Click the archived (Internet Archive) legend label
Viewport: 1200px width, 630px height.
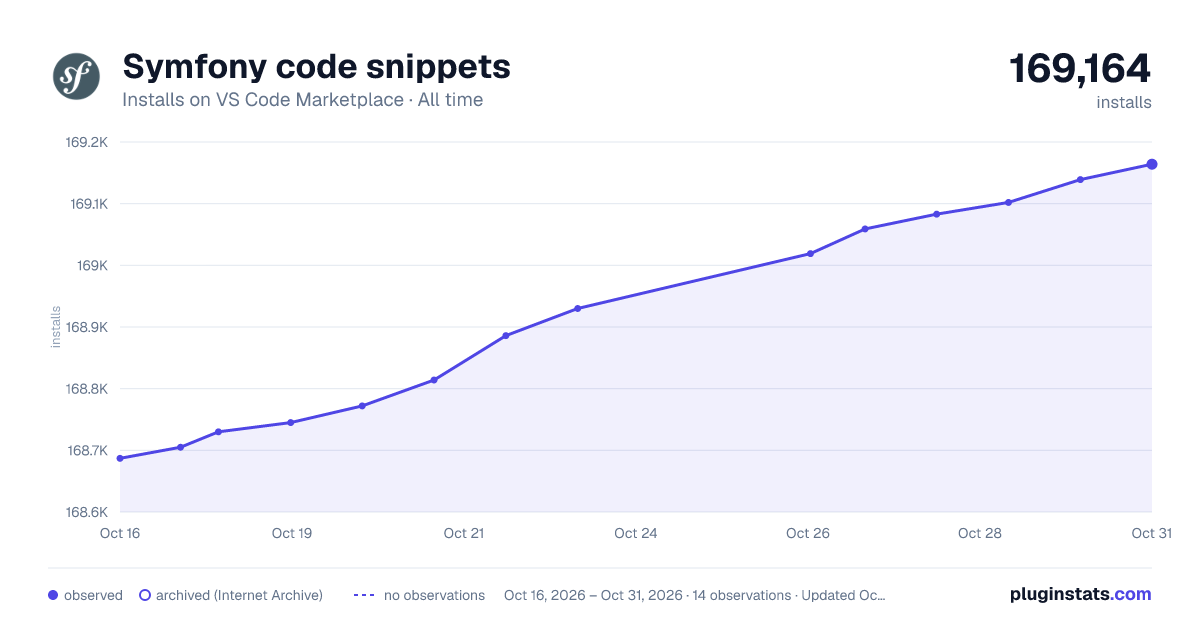[239, 595]
